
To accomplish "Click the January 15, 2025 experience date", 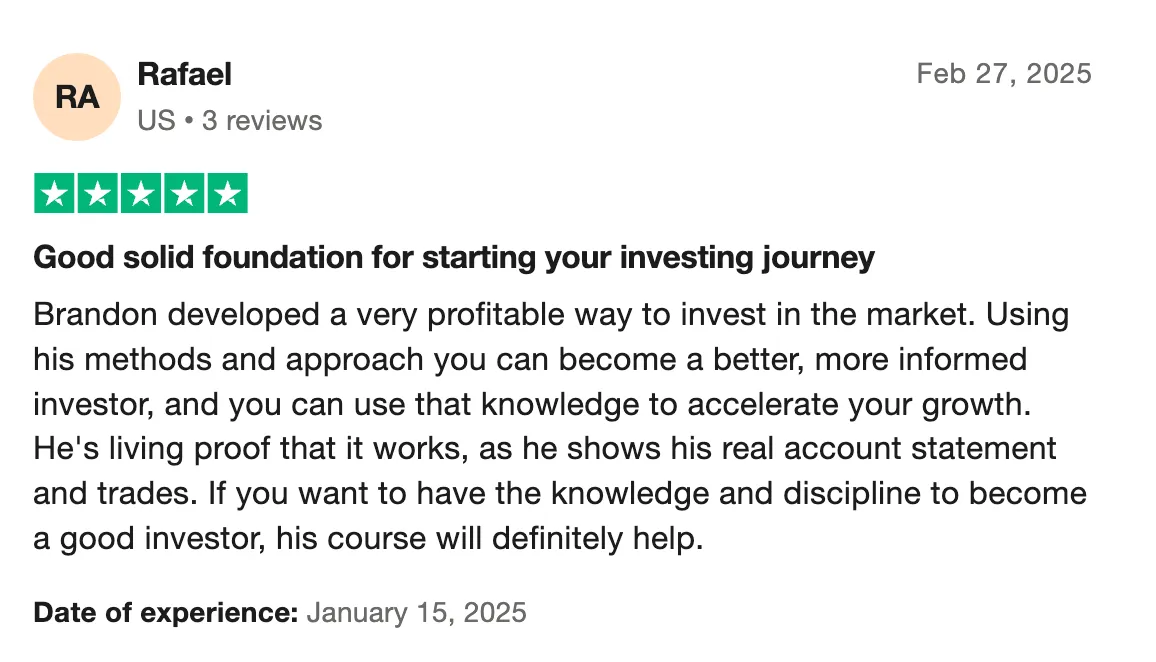I will [x=417, y=613].
